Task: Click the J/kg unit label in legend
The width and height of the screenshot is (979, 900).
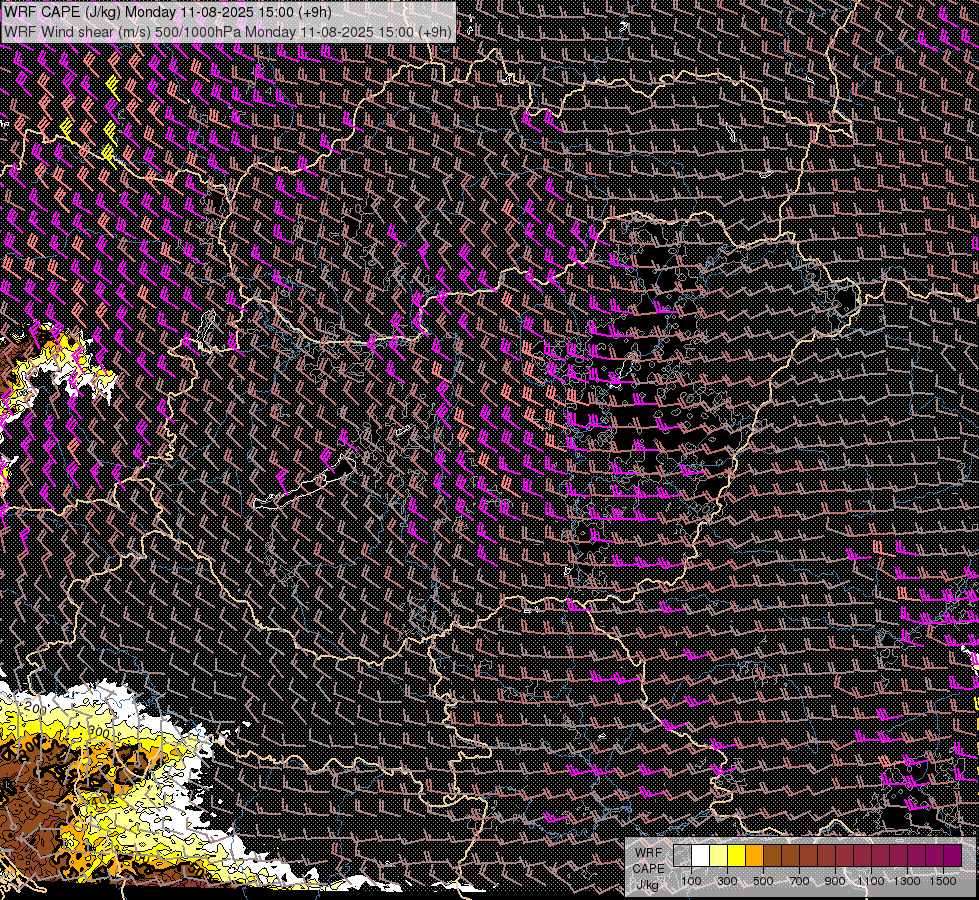Action: click(x=647, y=885)
